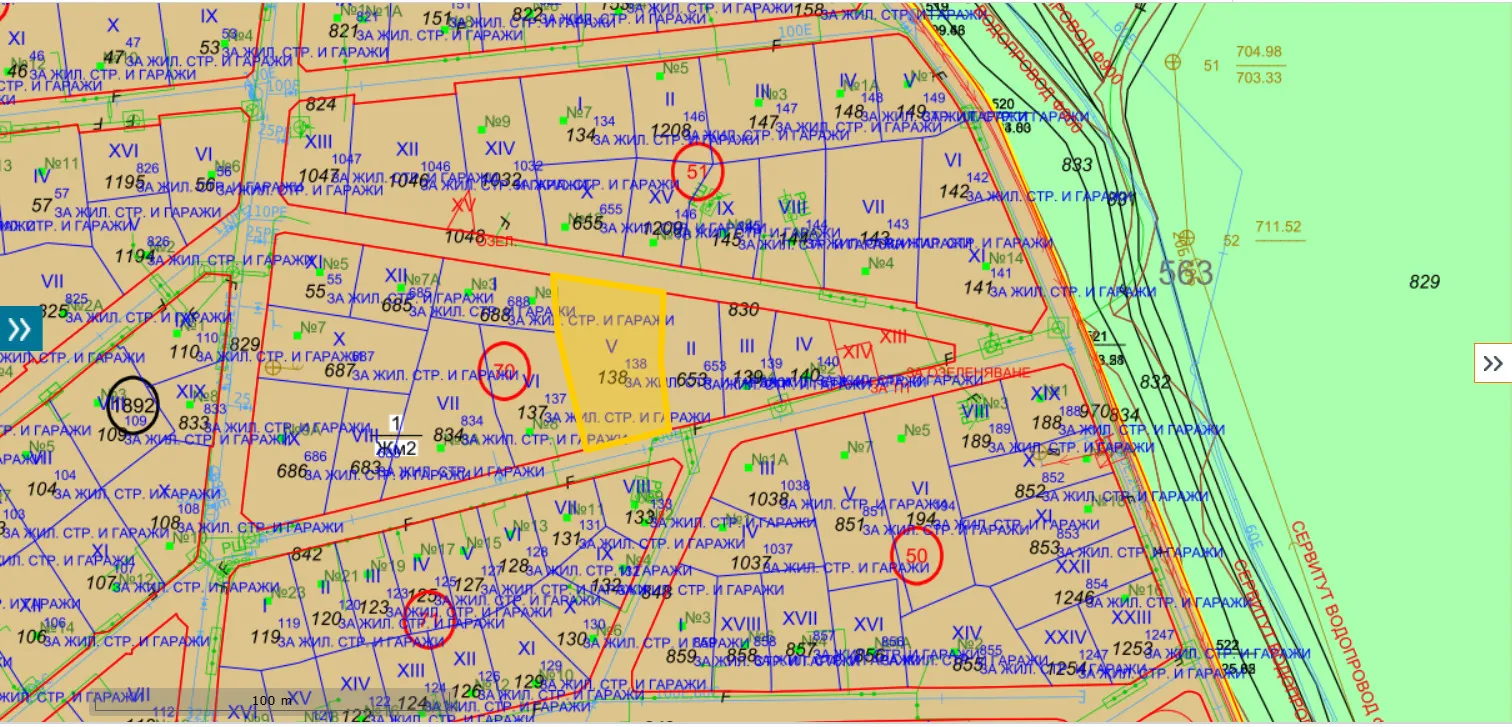Image resolution: width=1512 pixels, height=727 pixels.
Task: Click the italic parcel number 1194
Action: pos(135,256)
